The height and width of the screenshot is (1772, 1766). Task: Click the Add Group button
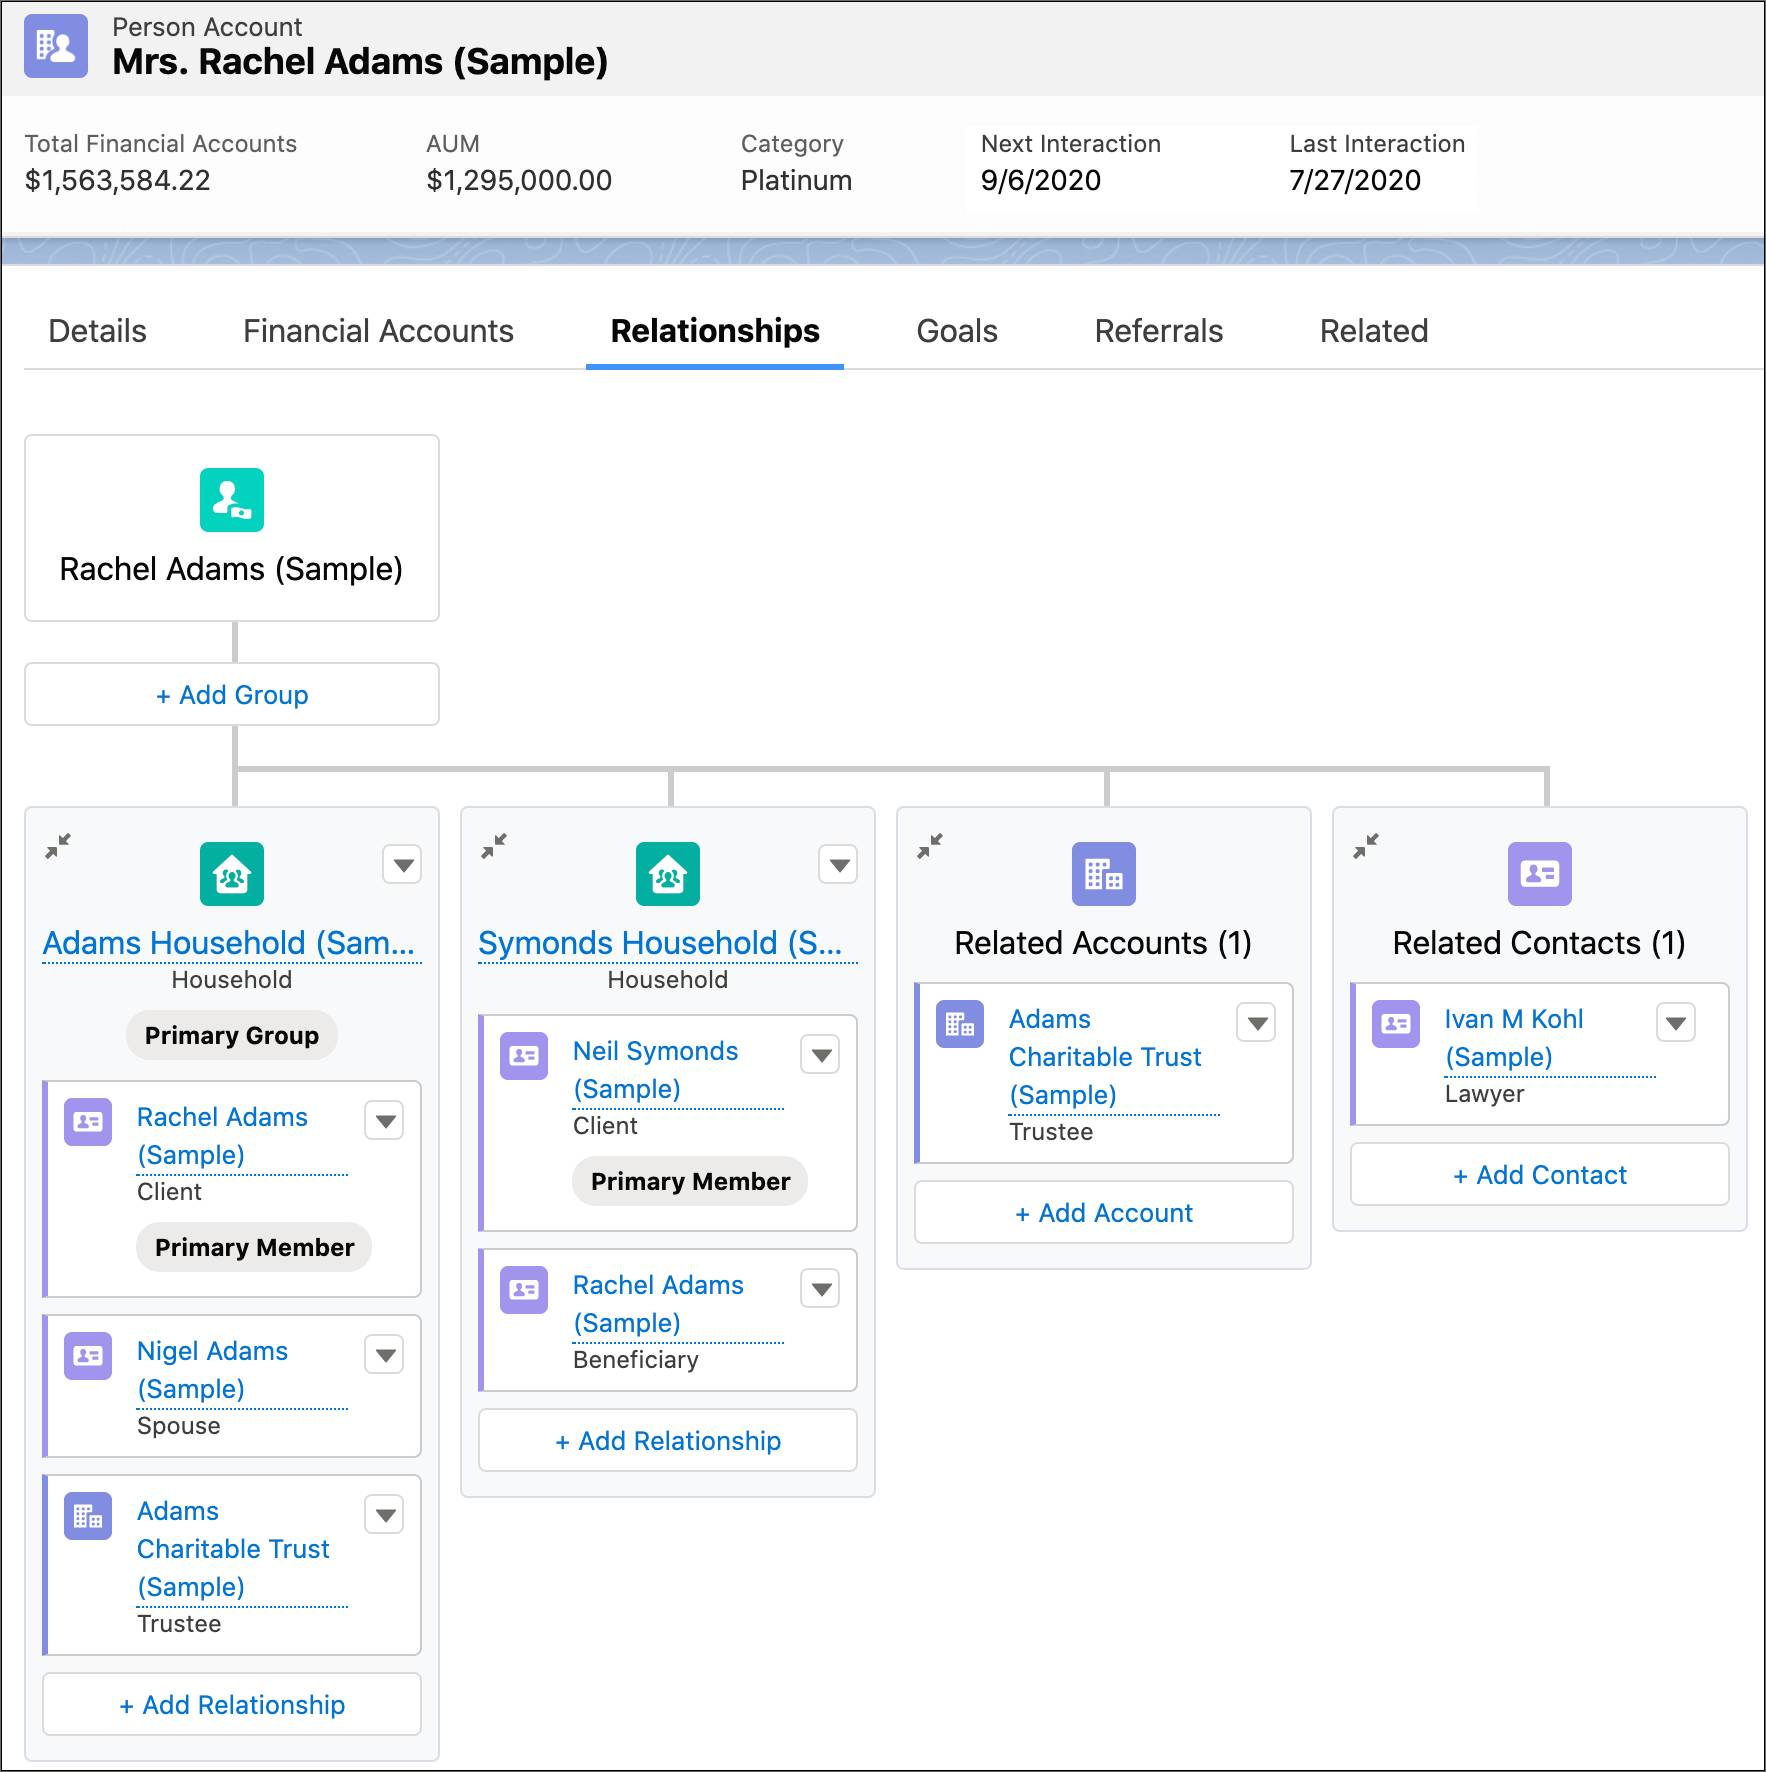click(232, 694)
